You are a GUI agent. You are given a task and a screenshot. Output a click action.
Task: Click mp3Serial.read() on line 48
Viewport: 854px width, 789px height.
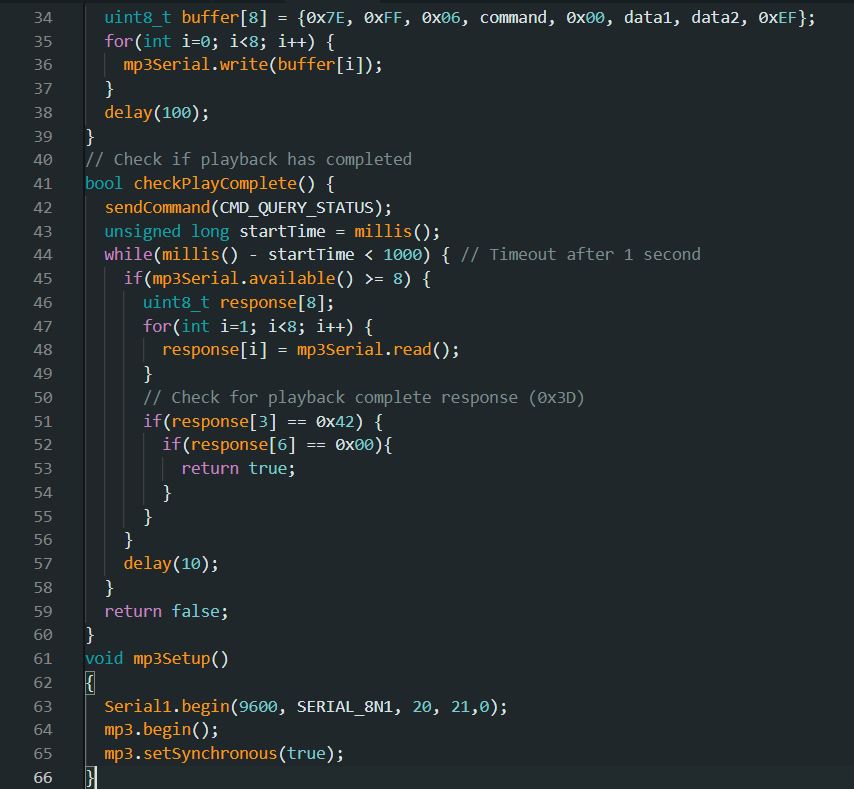coord(377,349)
